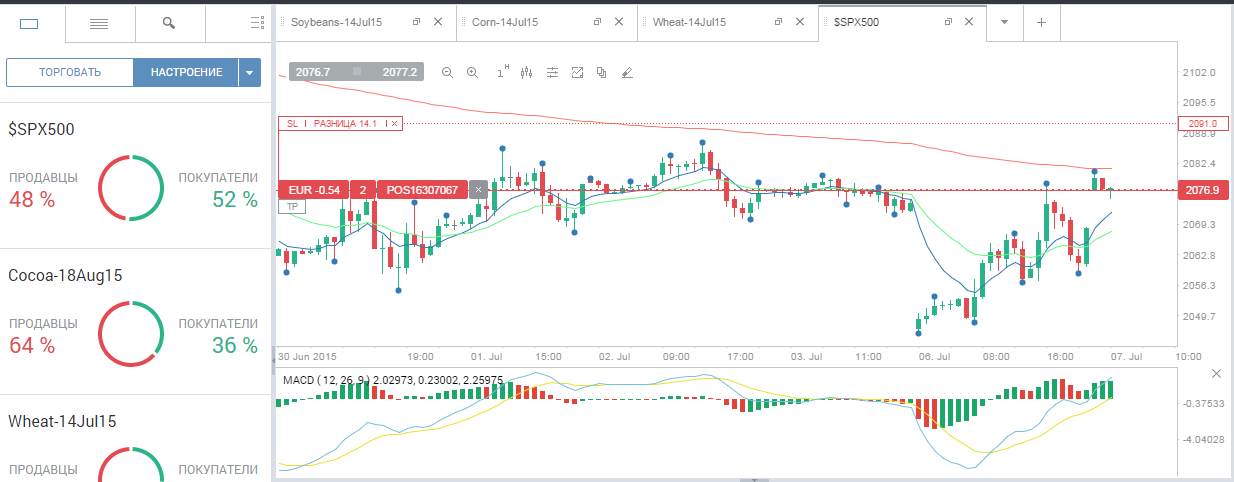Select the НАСТРОЕНИЕ toggle button

click(x=186, y=72)
